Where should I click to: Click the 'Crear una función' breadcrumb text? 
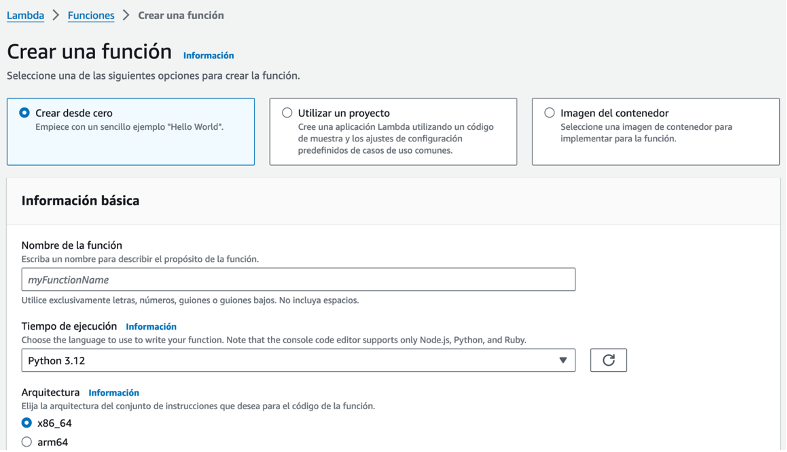click(181, 16)
